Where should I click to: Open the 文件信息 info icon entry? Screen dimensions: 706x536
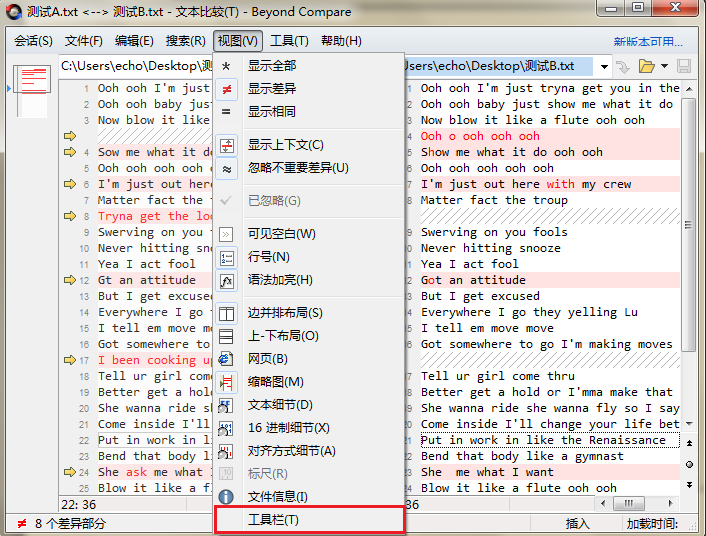[x=226, y=497]
